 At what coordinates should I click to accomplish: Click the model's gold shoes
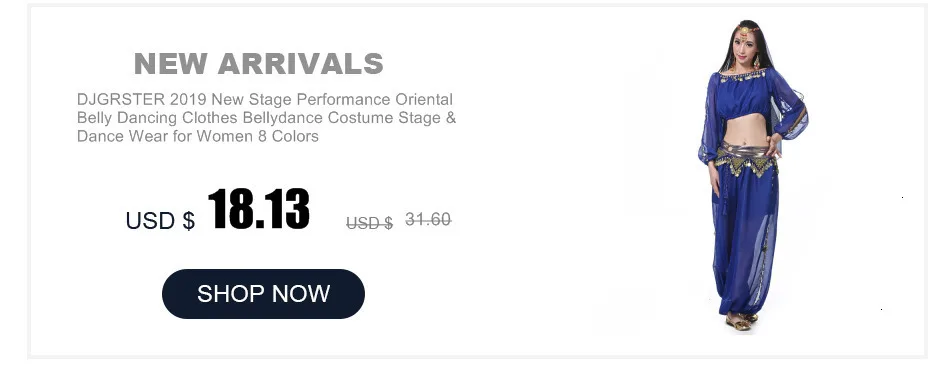740,322
